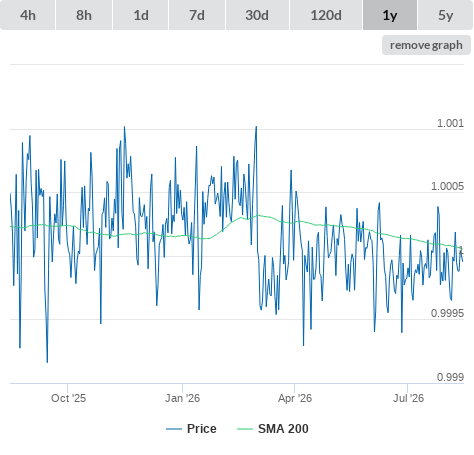The width and height of the screenshot is (474, 455).
Task: Switch to the 5y time range
Action: [x=445, y=15]
